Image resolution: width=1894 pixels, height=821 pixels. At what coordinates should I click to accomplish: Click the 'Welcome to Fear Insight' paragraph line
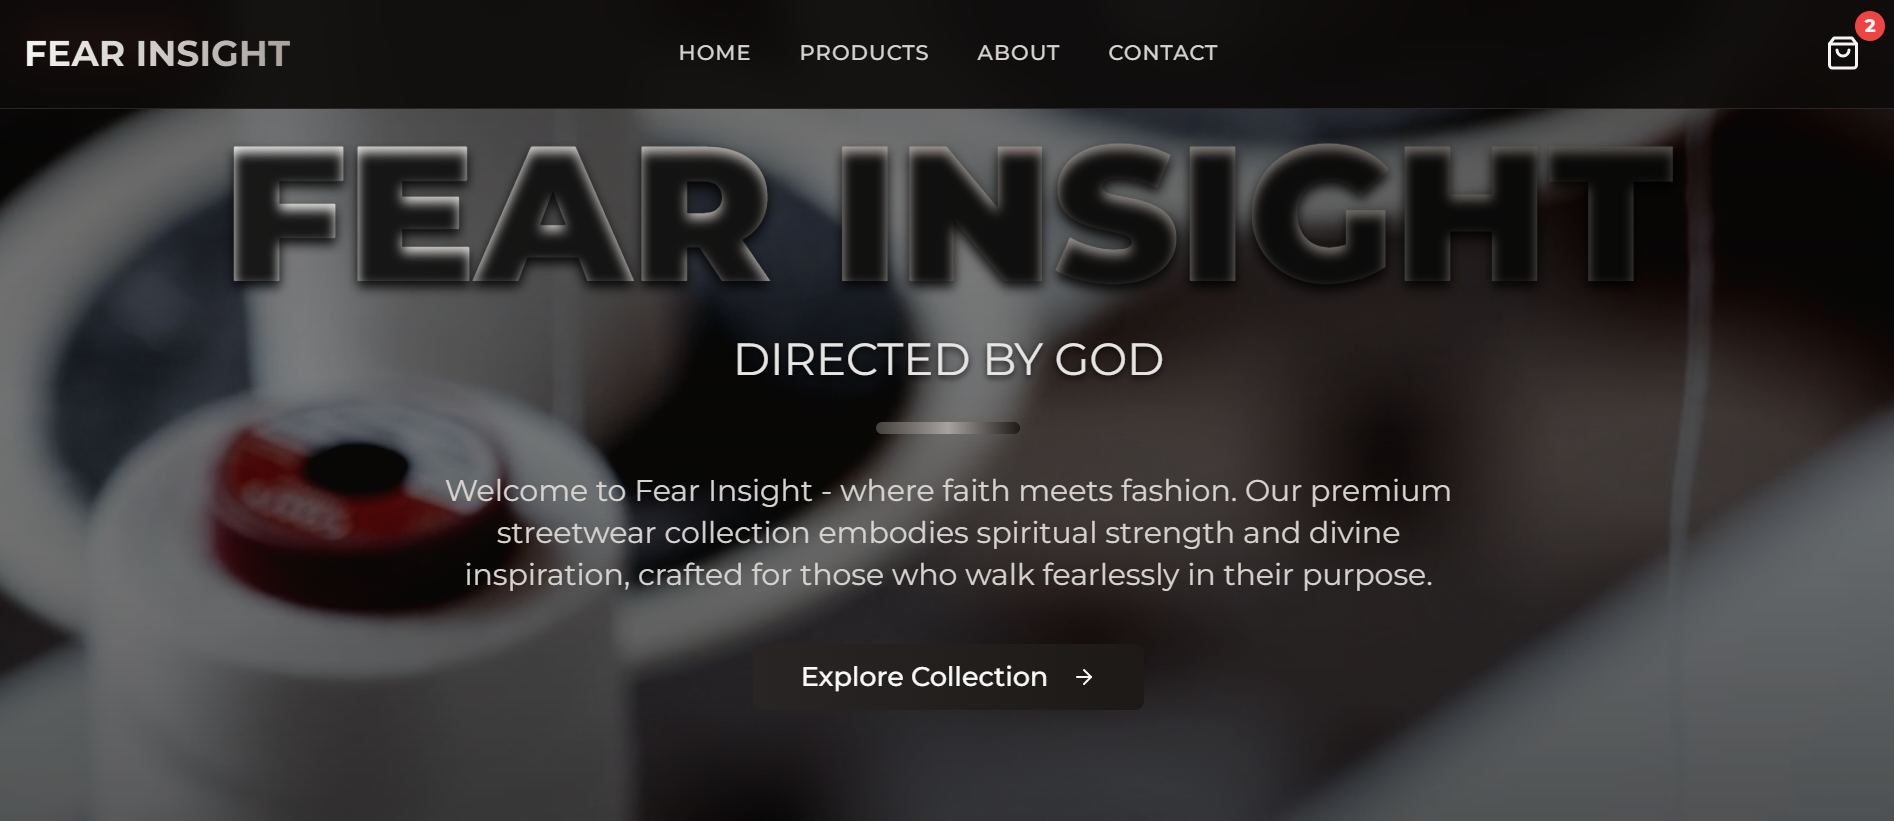click(x=948, y=491)
